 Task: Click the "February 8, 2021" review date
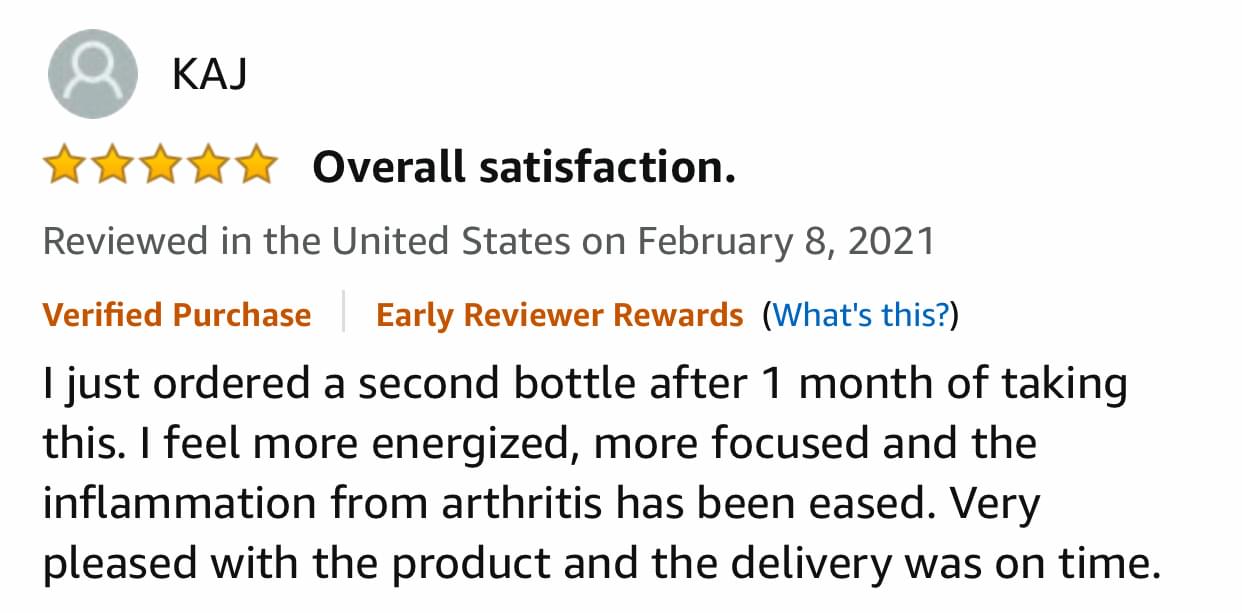point(786,242)
